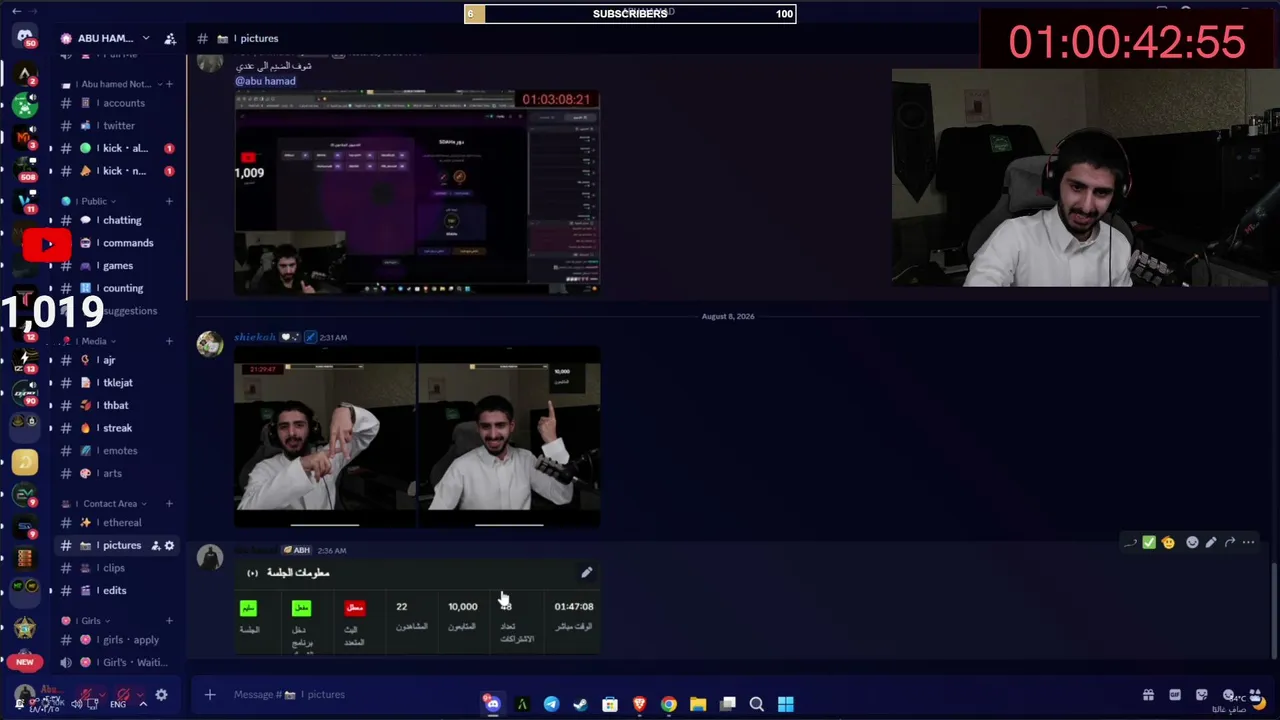Toggle headphone deafen in user panel
The width and height of the screenshot is (1280, 720).
(123, 696)
